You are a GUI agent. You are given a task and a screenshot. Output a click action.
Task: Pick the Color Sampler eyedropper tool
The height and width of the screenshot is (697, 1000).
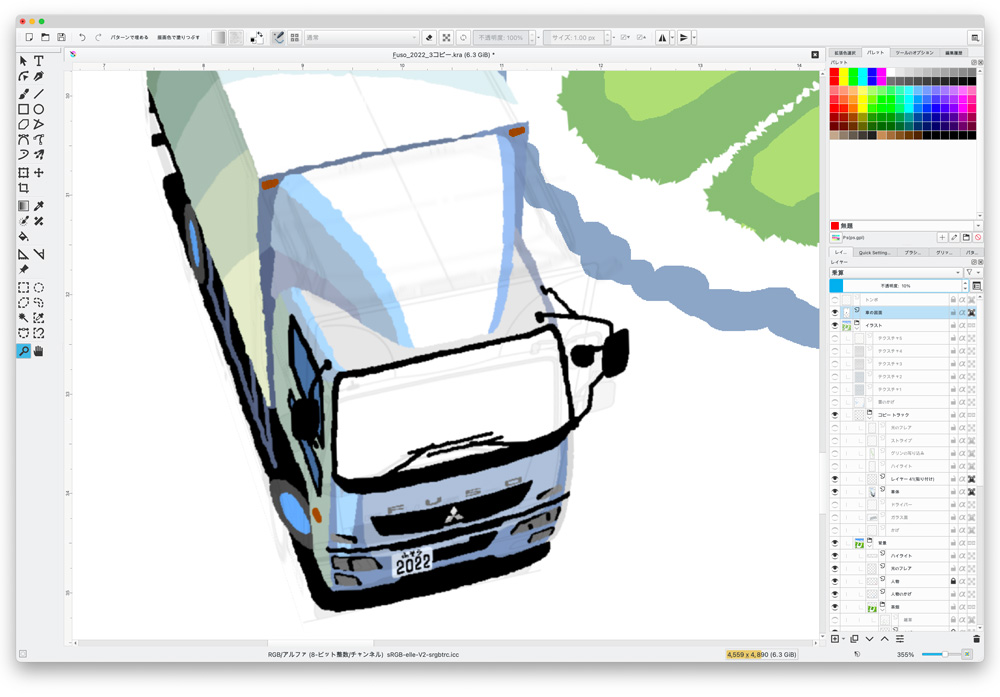point(39,206)
